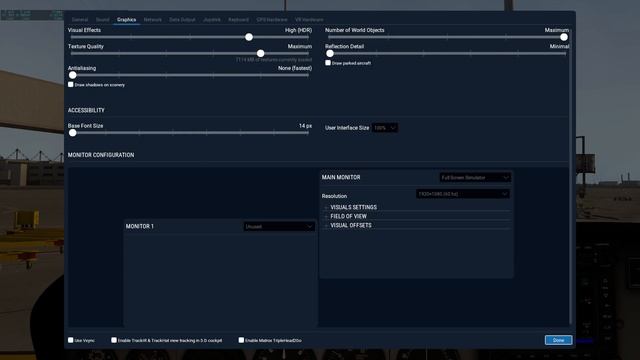Click the Done button
This screenshot has height=360, width=640.
tap(558, 340)
